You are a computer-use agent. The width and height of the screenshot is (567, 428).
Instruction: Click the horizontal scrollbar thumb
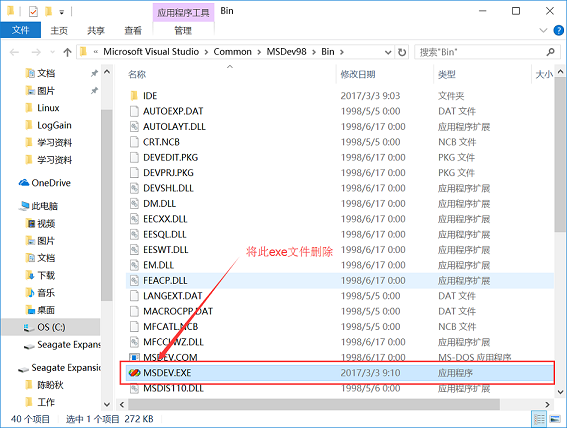click(x=314, y=405)
